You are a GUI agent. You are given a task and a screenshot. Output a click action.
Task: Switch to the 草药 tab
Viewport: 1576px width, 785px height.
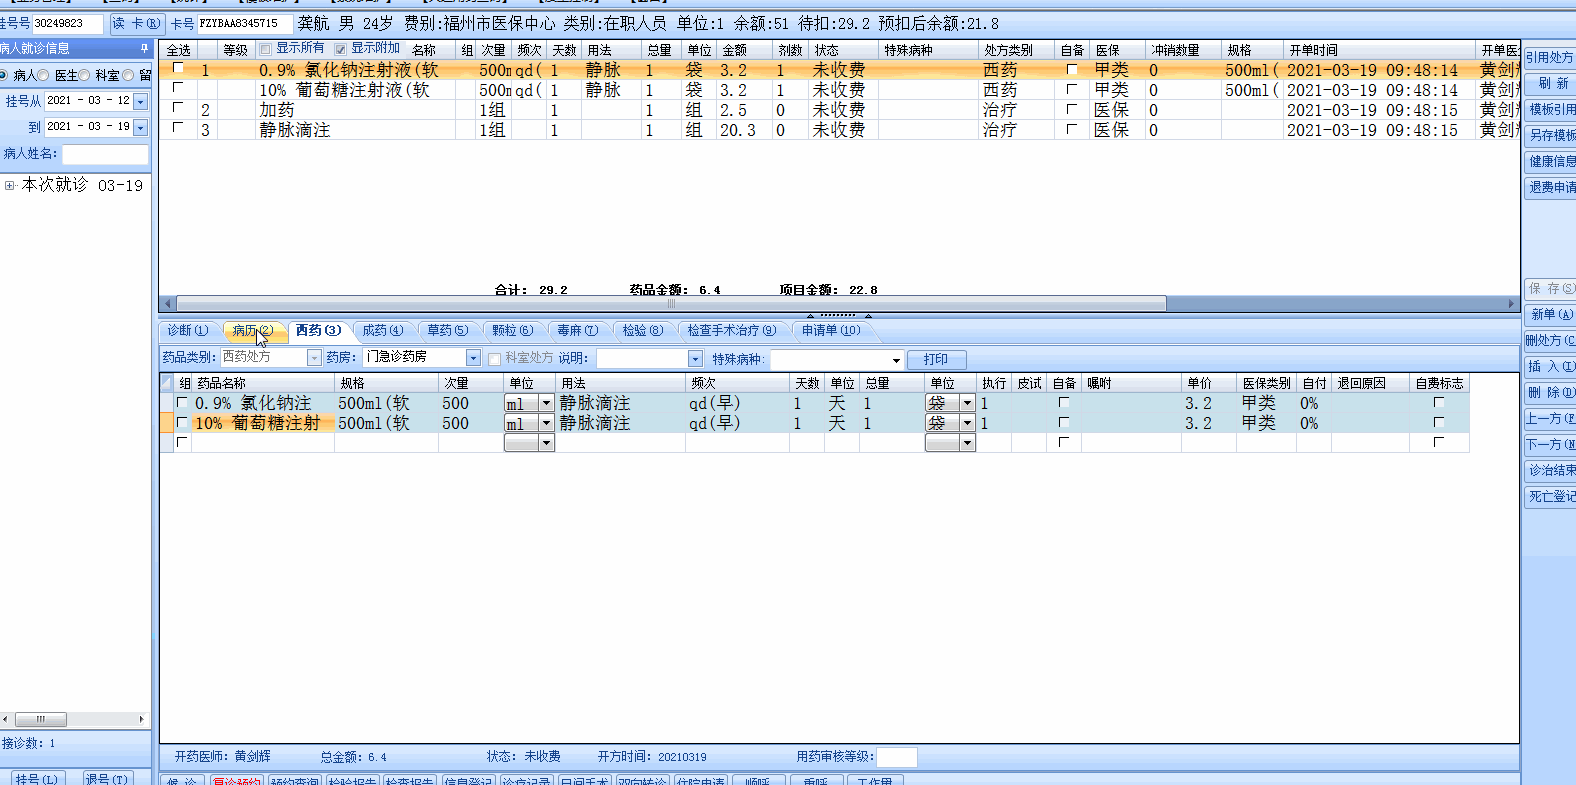point(448,331)
